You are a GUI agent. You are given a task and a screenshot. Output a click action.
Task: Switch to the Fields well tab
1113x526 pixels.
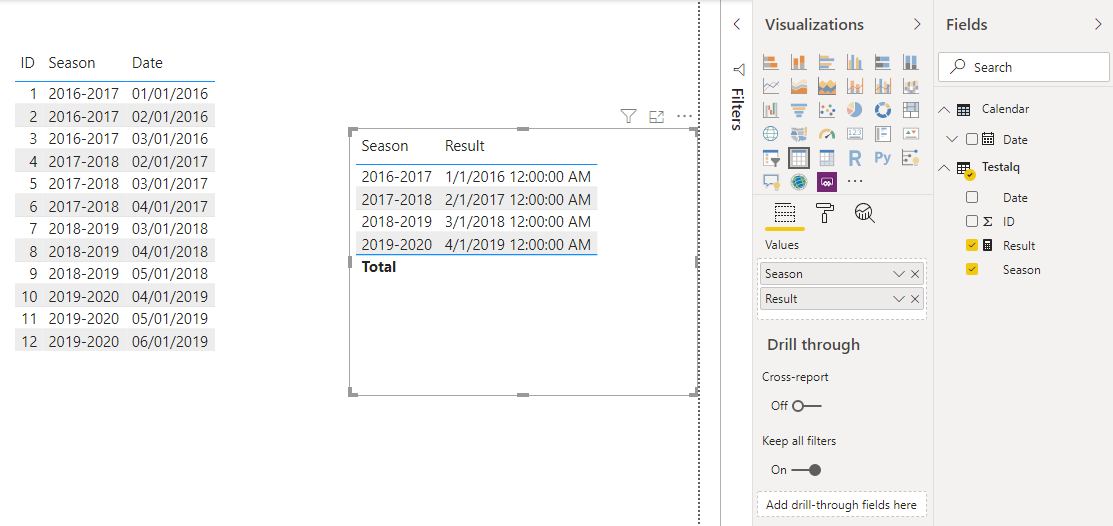[784, 213]
